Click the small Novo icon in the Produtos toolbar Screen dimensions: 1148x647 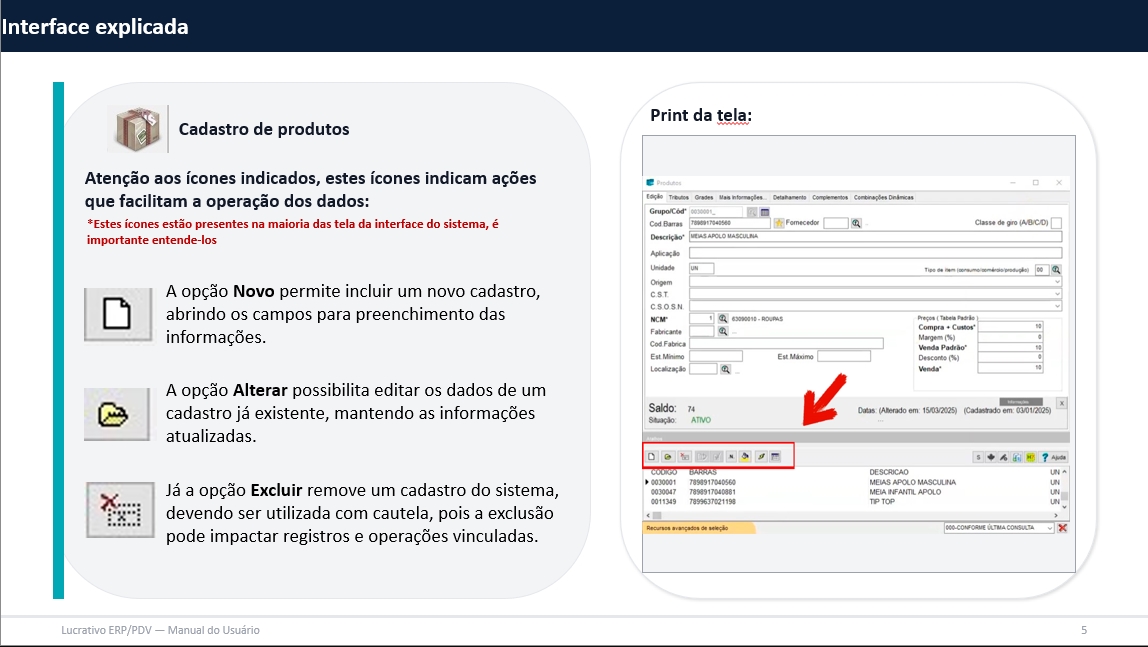tap(652, 456)
